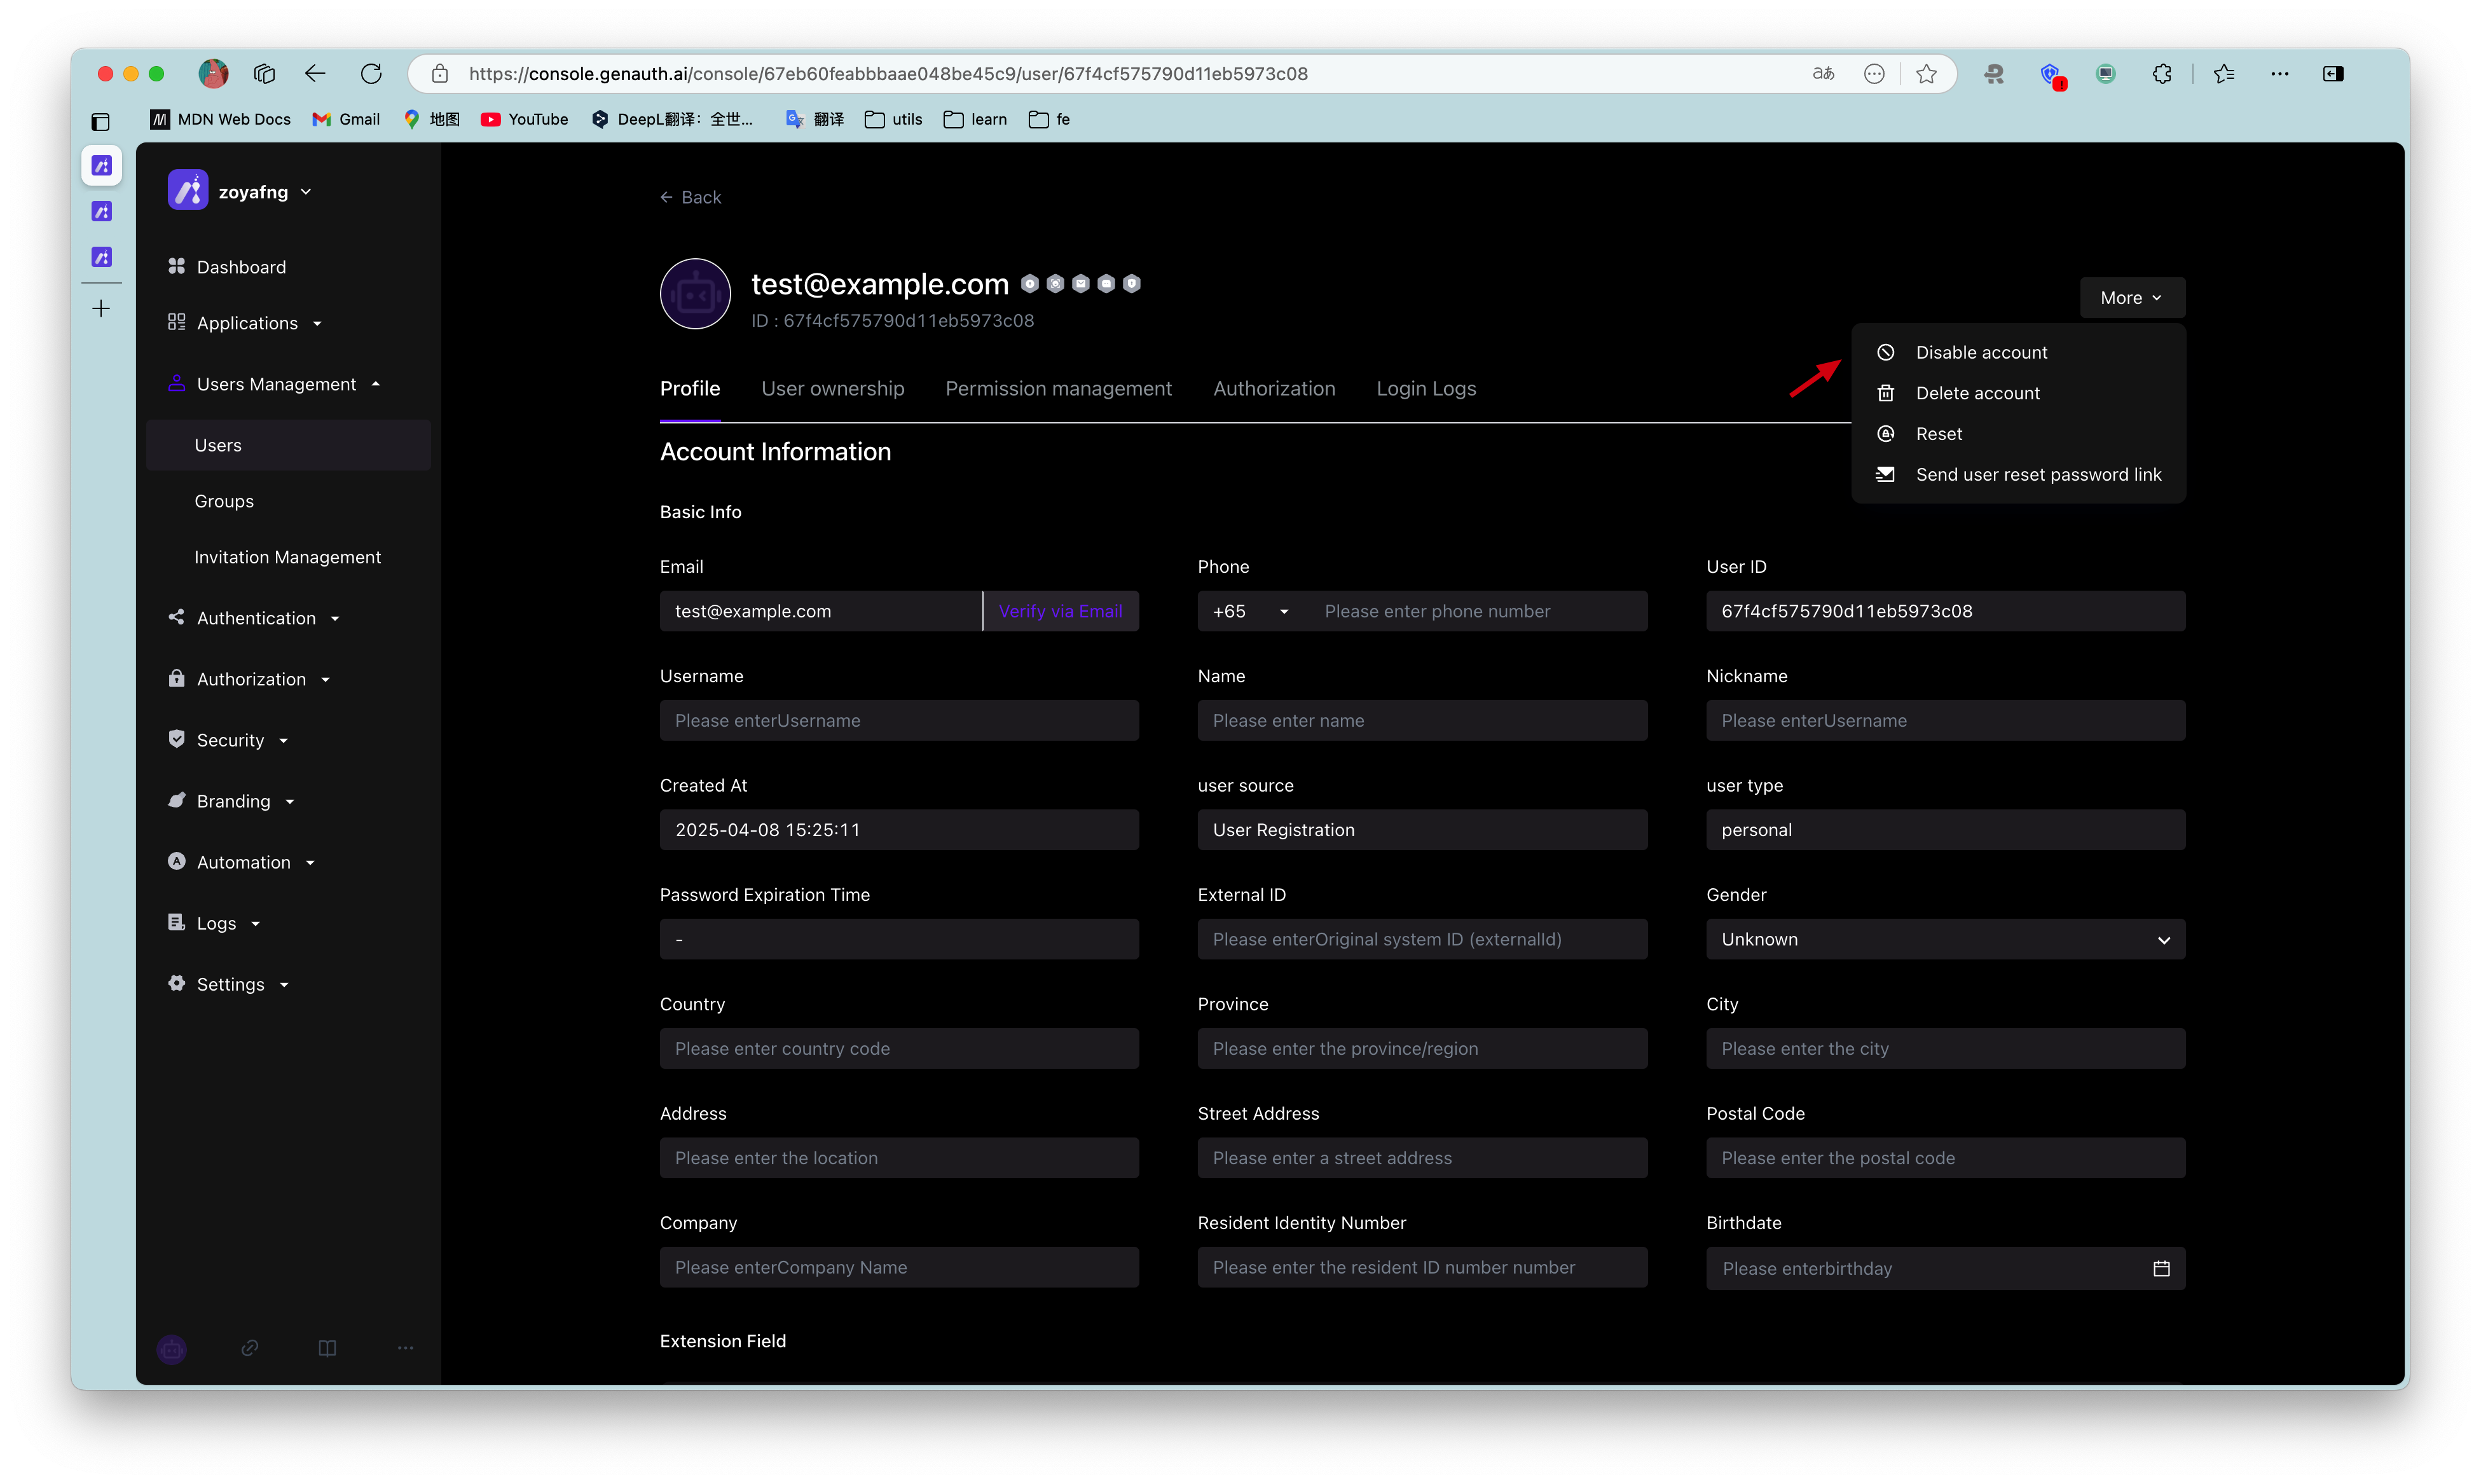Click the user avatar at sidebar bottom
The width and height of the screenshot is (2481, 1484).
coord(172,1349)
